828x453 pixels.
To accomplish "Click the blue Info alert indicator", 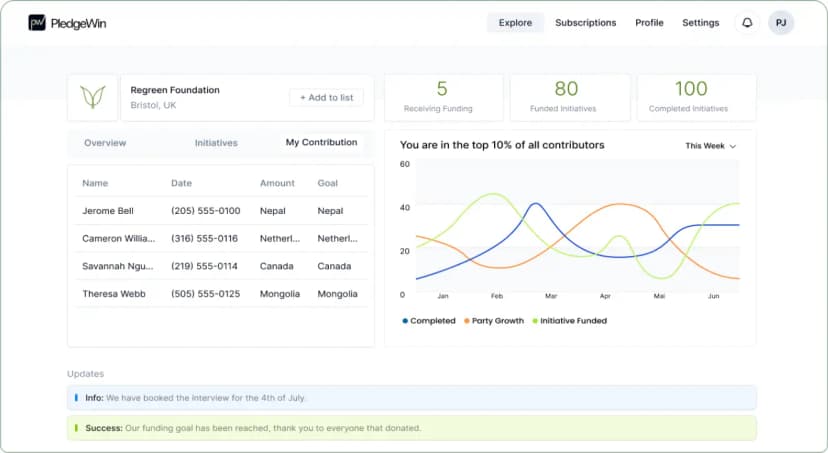I will tap(76, 398).
